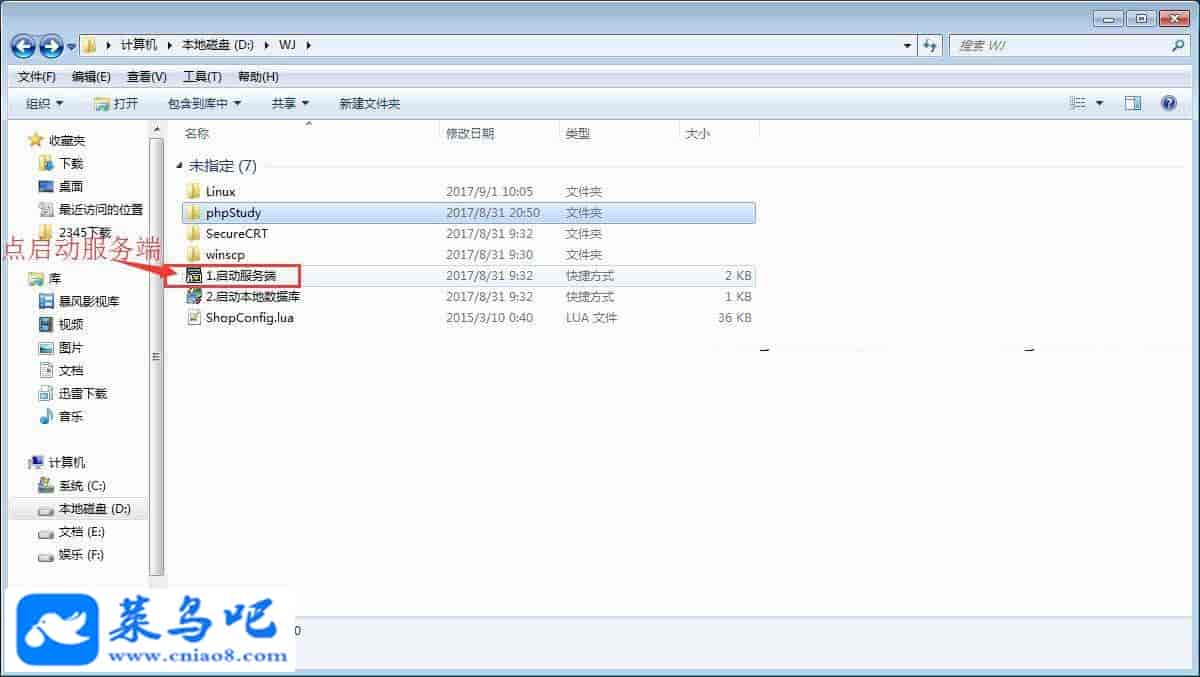The width and height of the screenshot is (1200, 677).
Task: Open the view options dropdown arrow
Action: (x=1100, y=104)
